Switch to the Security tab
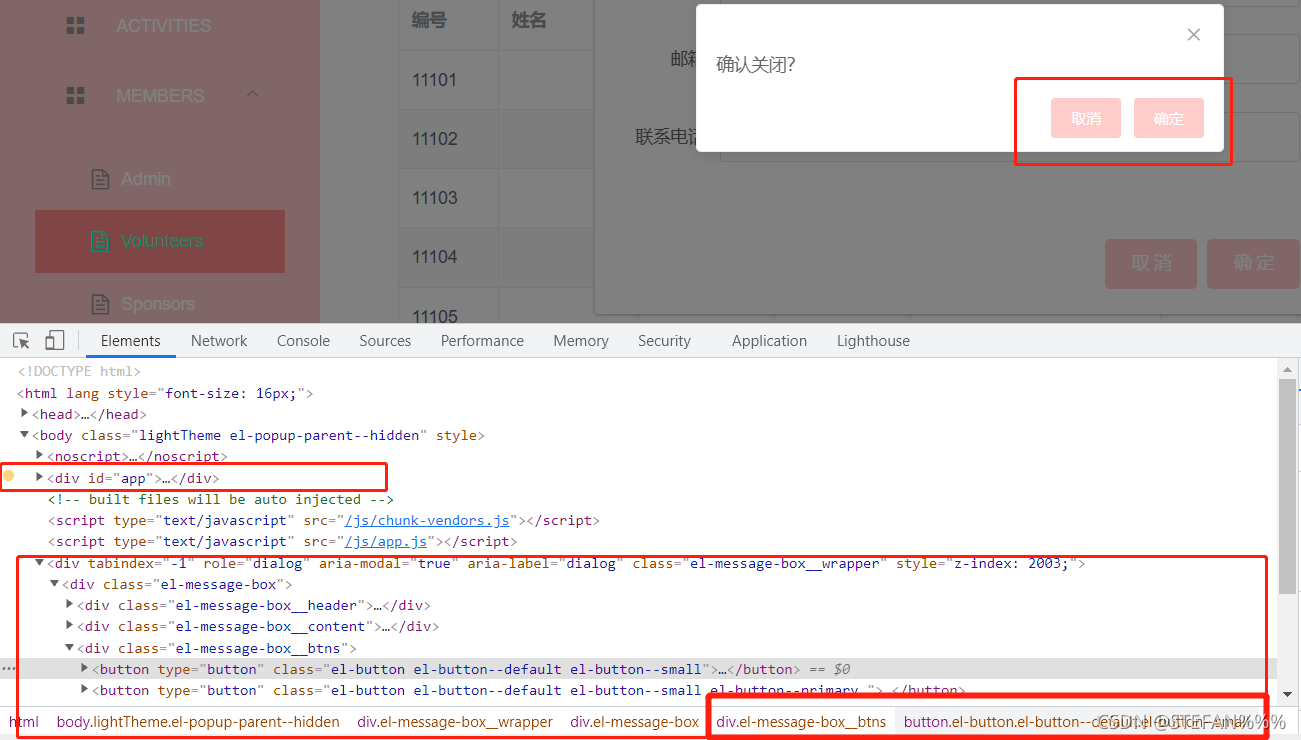1301x740 pixels. click(x=664, y=341)
